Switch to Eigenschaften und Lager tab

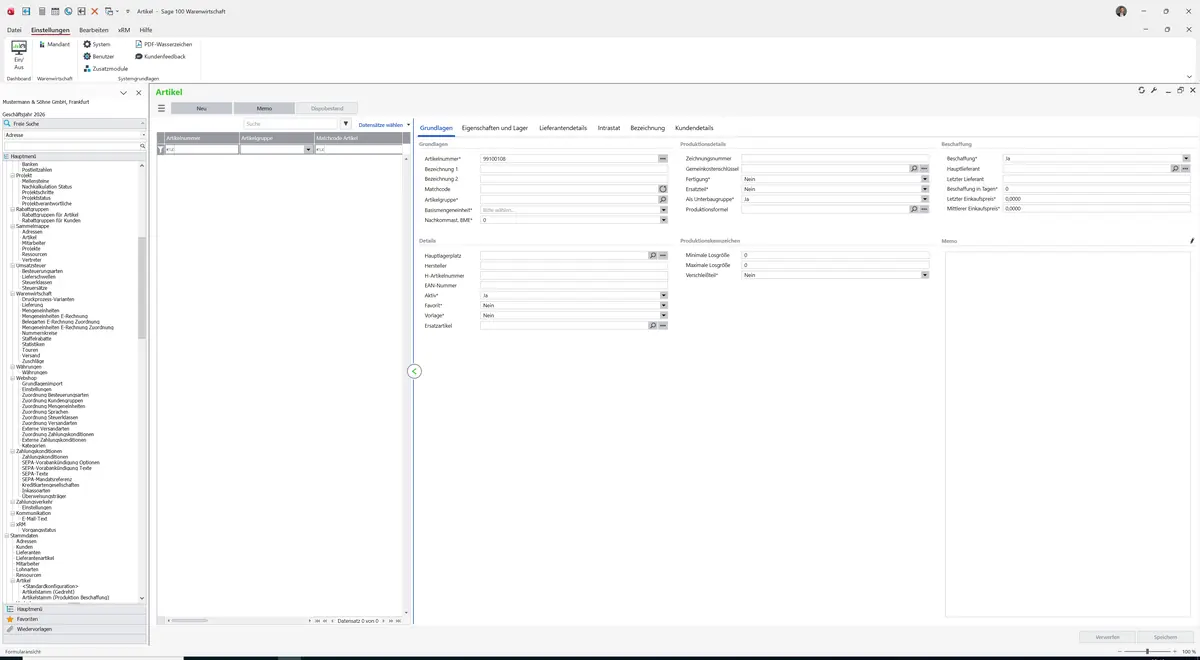coord(495,128)
